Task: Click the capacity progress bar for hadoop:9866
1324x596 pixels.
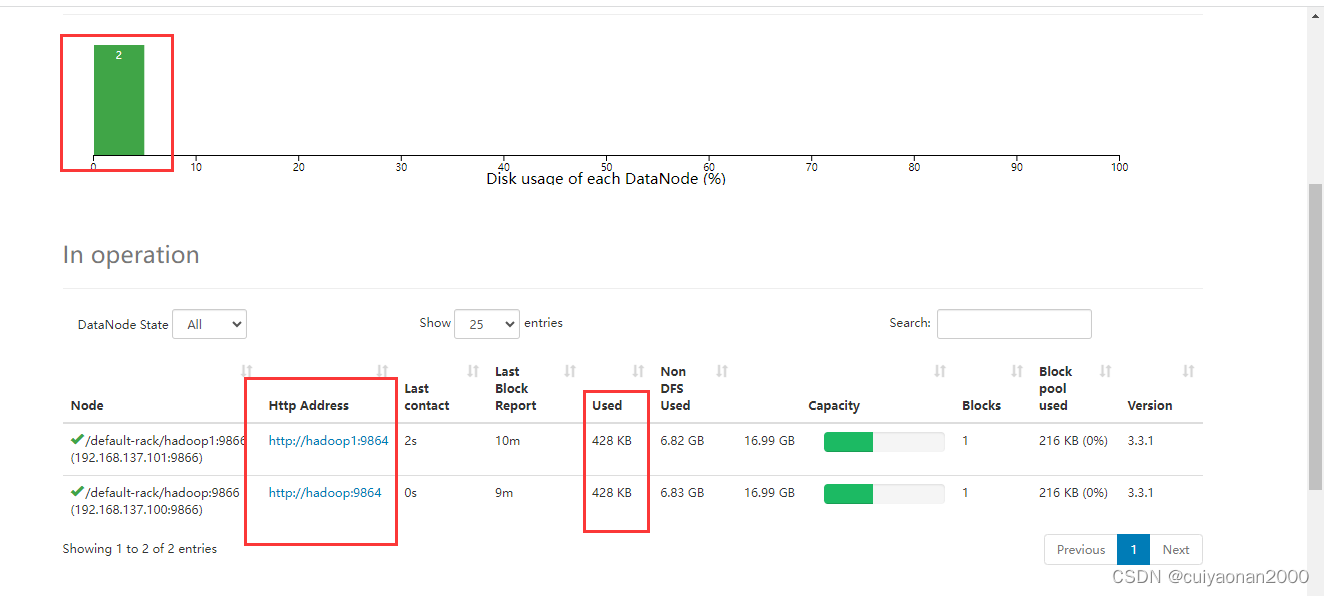Action: [x=884, y=494]
